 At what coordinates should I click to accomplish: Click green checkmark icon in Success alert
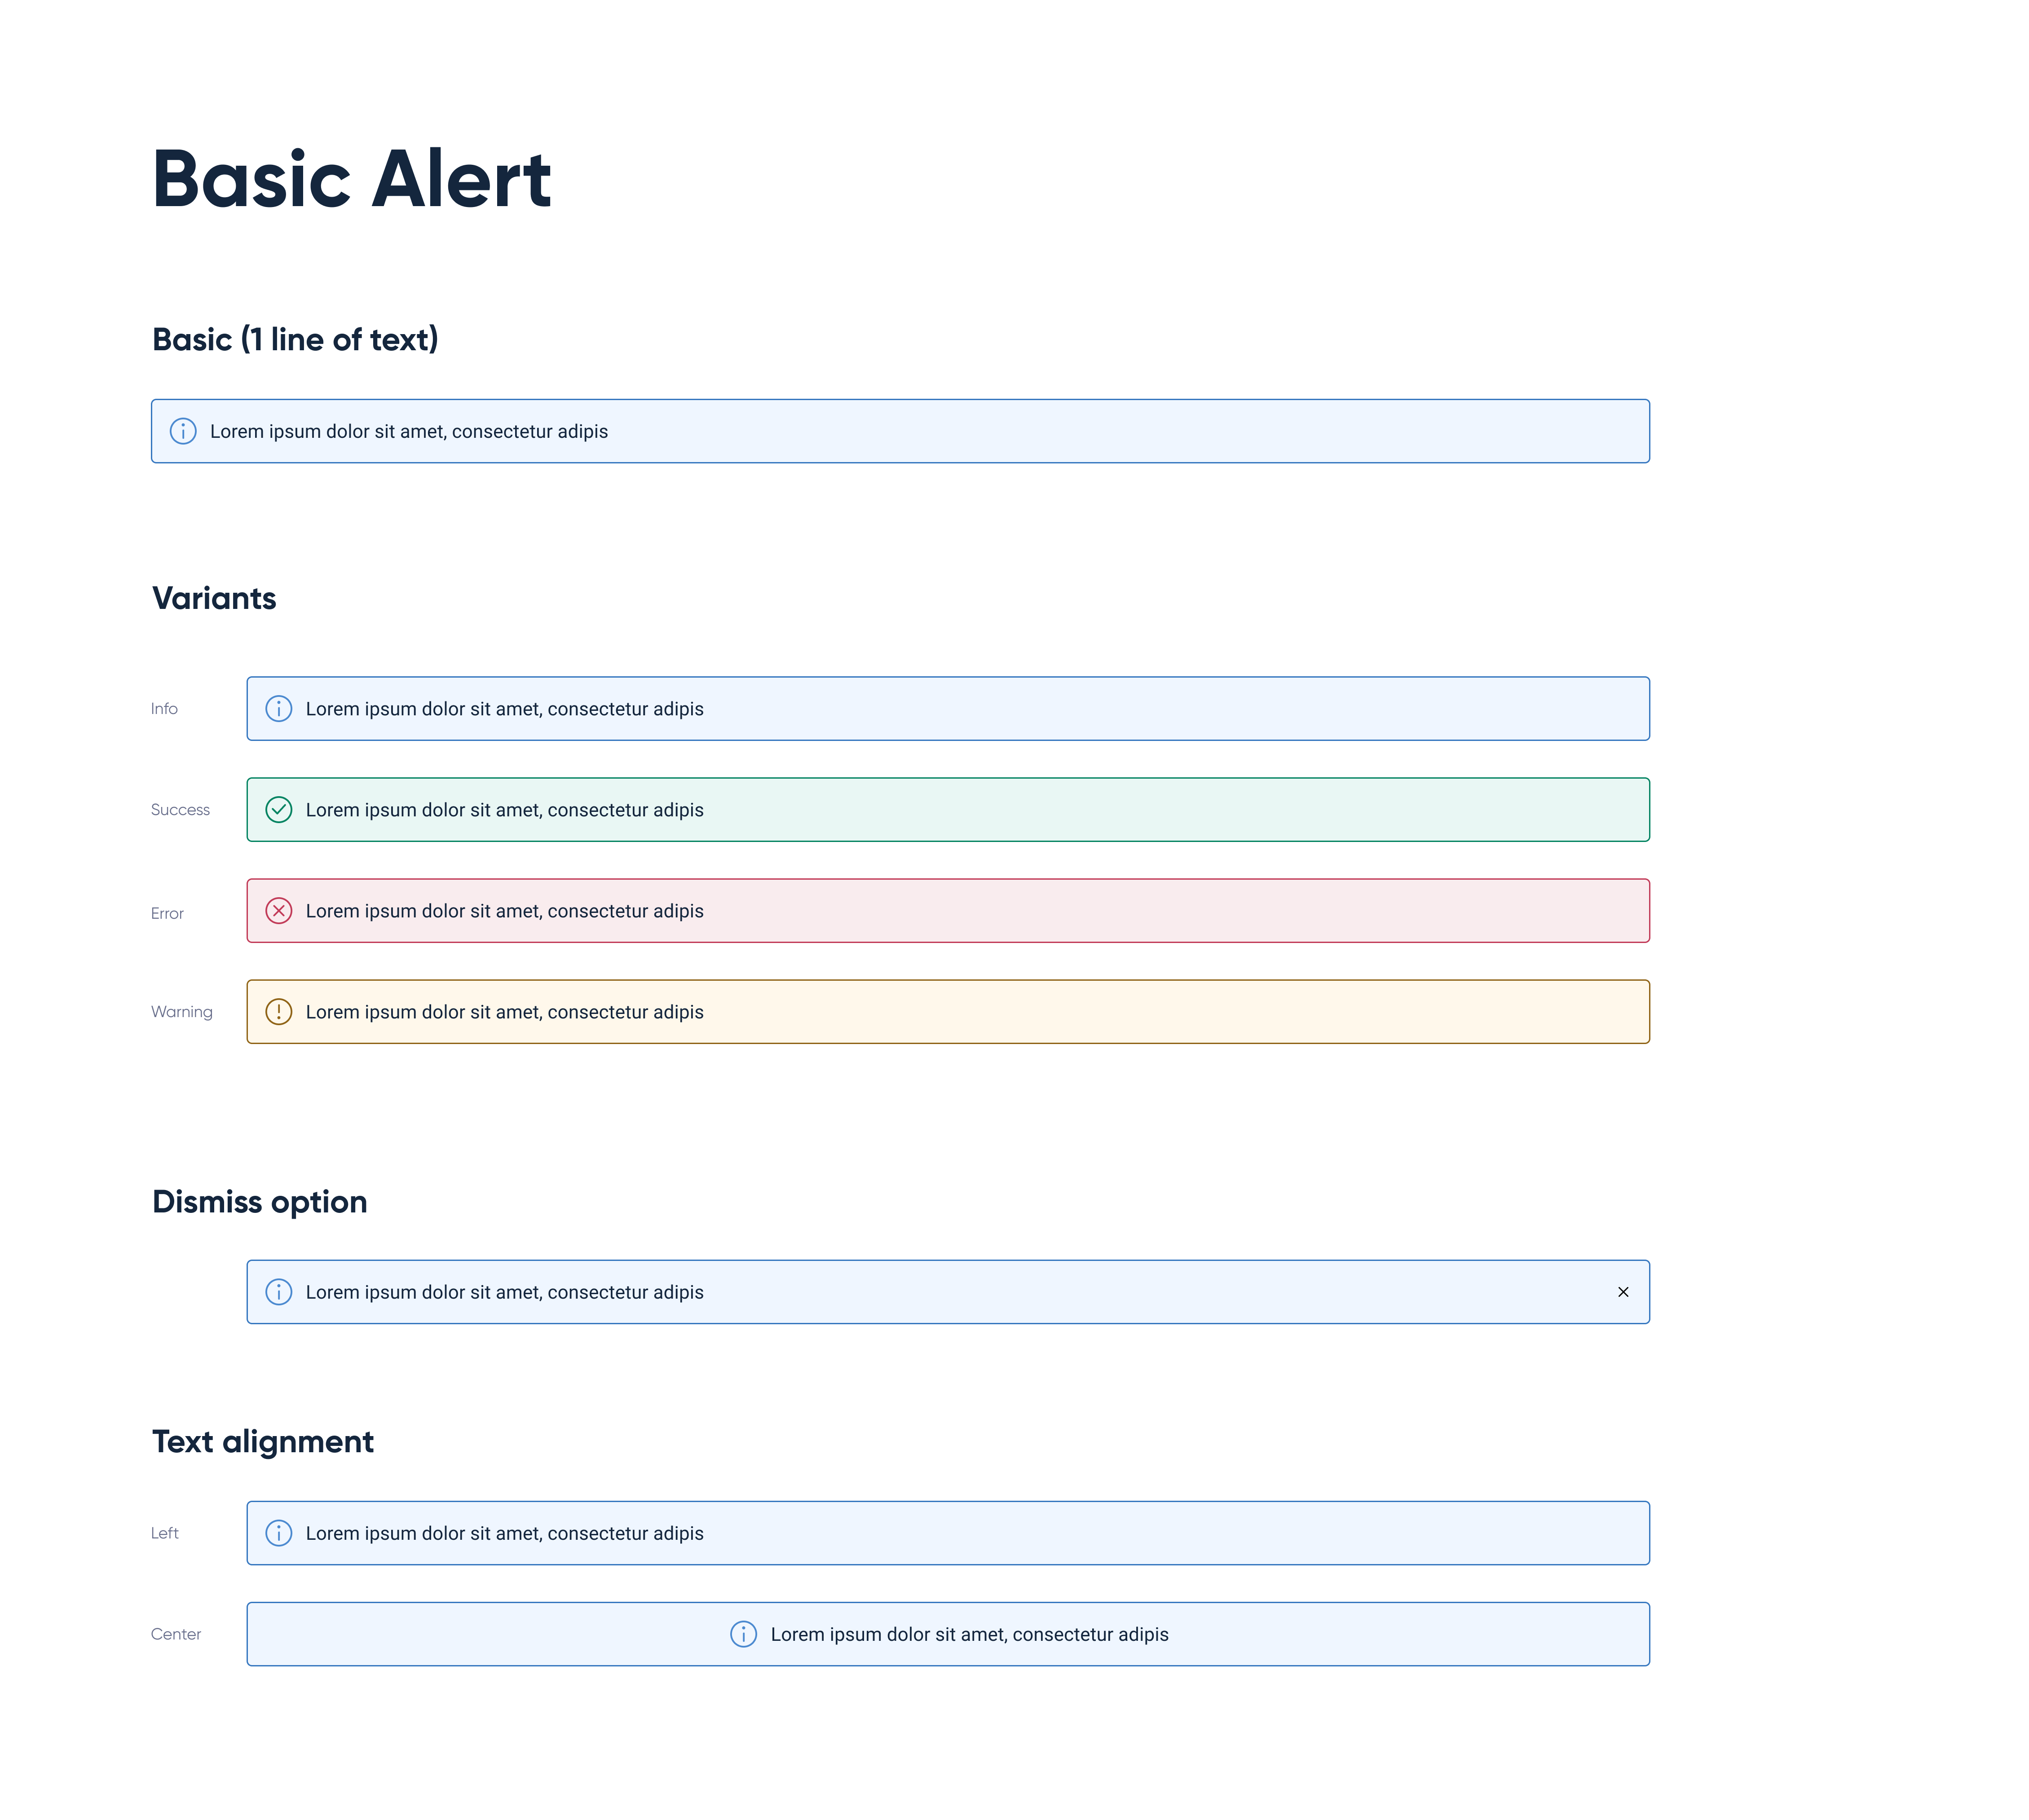(x=279, y=810)
